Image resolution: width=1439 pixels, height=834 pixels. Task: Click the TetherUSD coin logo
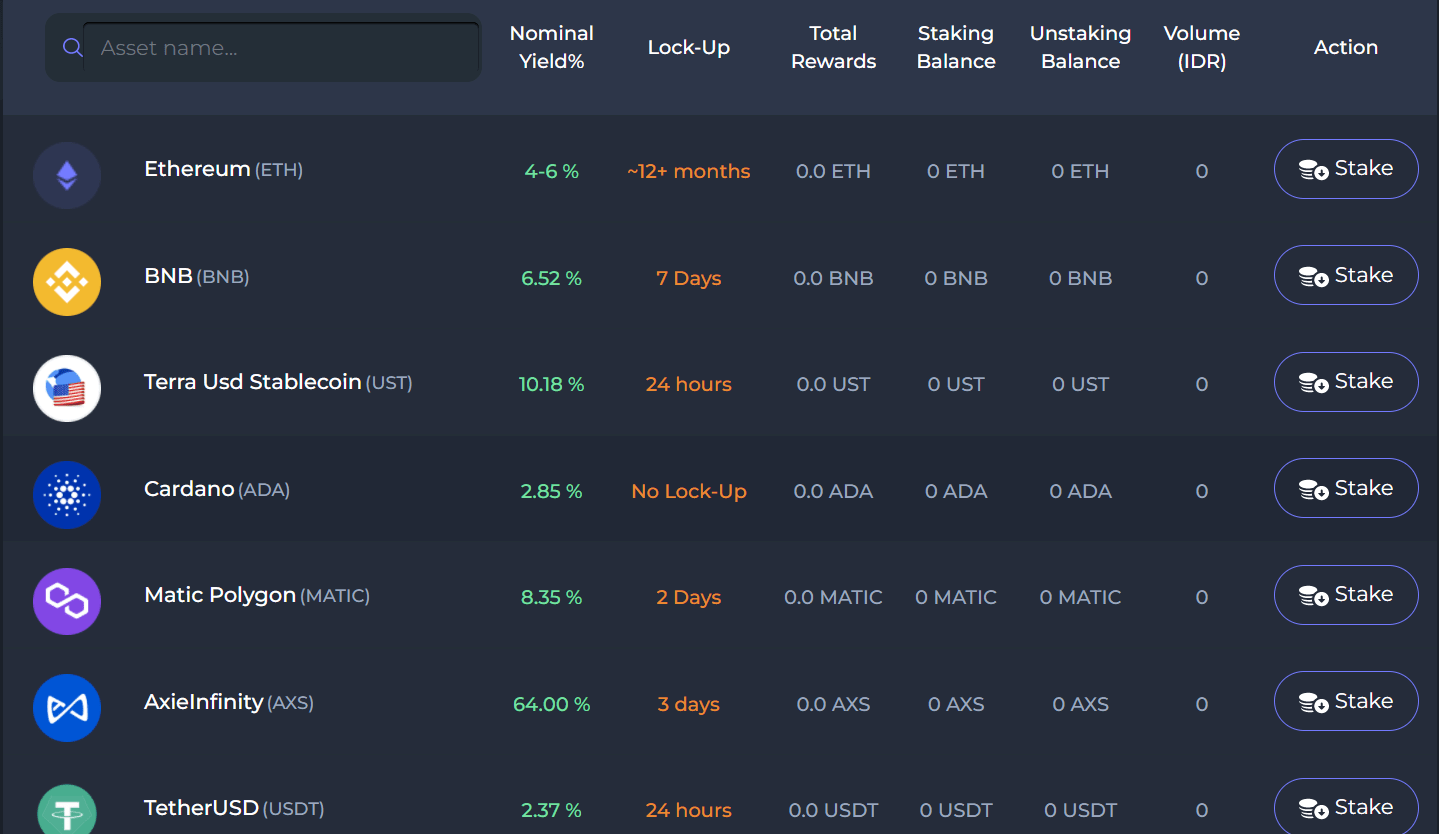coord(67,809)
